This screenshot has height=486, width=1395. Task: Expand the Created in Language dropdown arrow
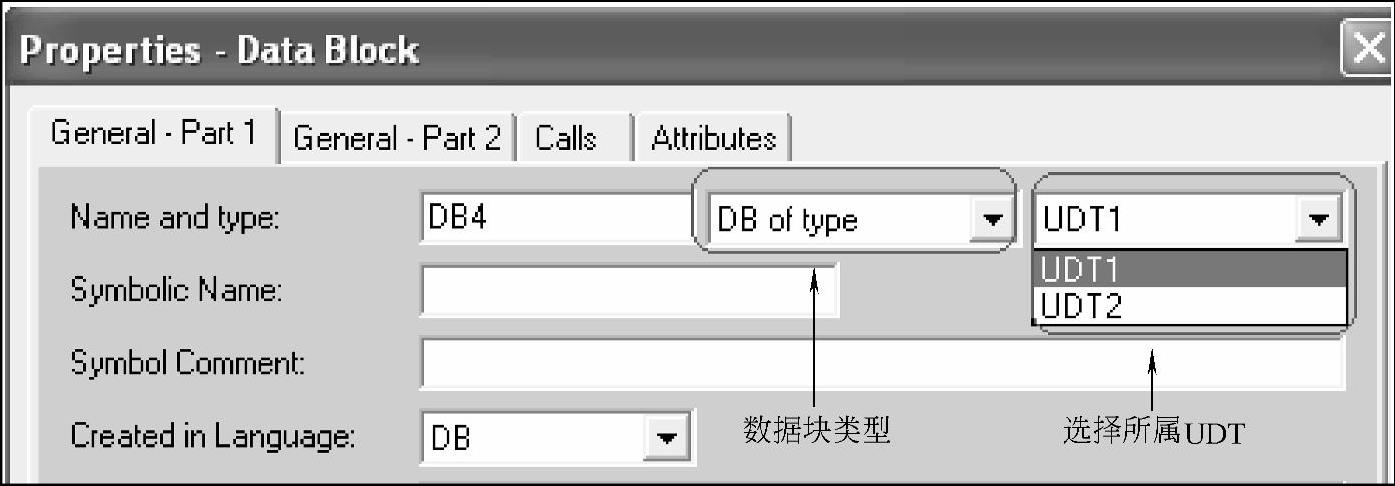(664, 438)
